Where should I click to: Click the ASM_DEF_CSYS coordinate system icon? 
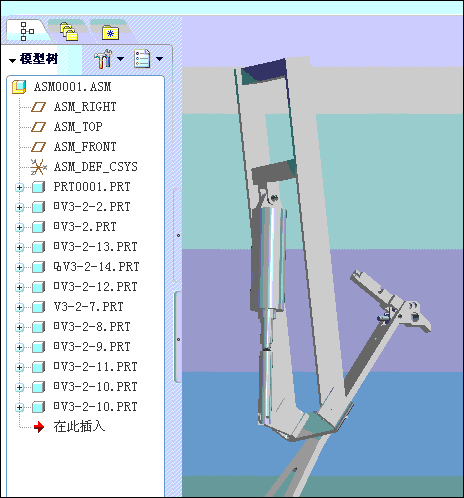38,167
